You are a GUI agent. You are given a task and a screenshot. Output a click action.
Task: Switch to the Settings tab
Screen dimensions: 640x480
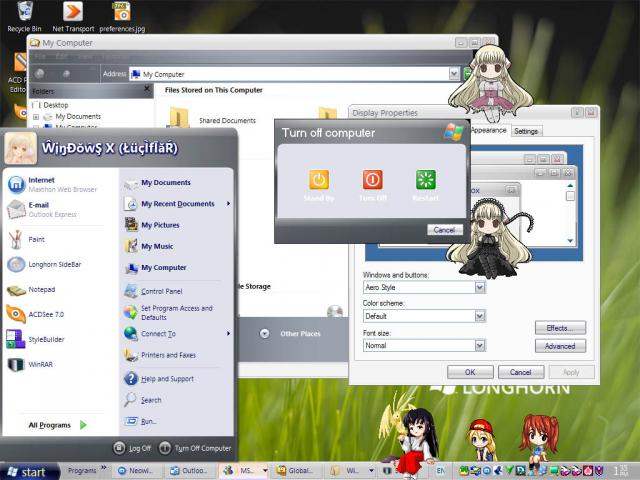pos(526,131)
